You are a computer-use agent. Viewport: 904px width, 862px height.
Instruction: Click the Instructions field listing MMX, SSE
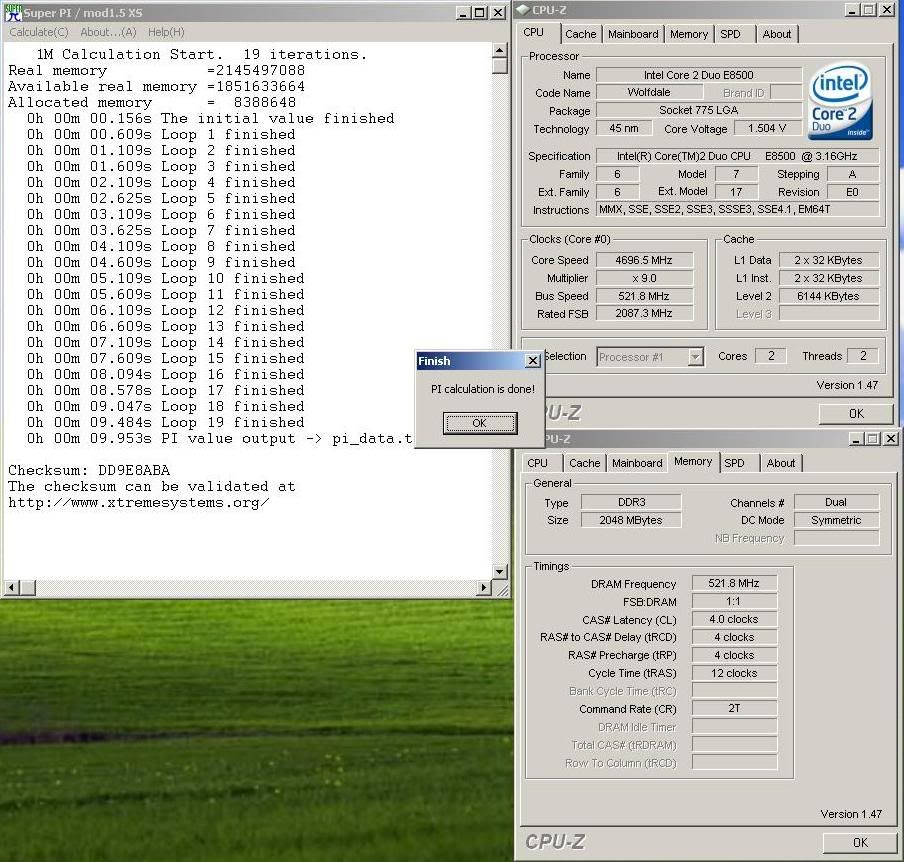click(737, 210)
